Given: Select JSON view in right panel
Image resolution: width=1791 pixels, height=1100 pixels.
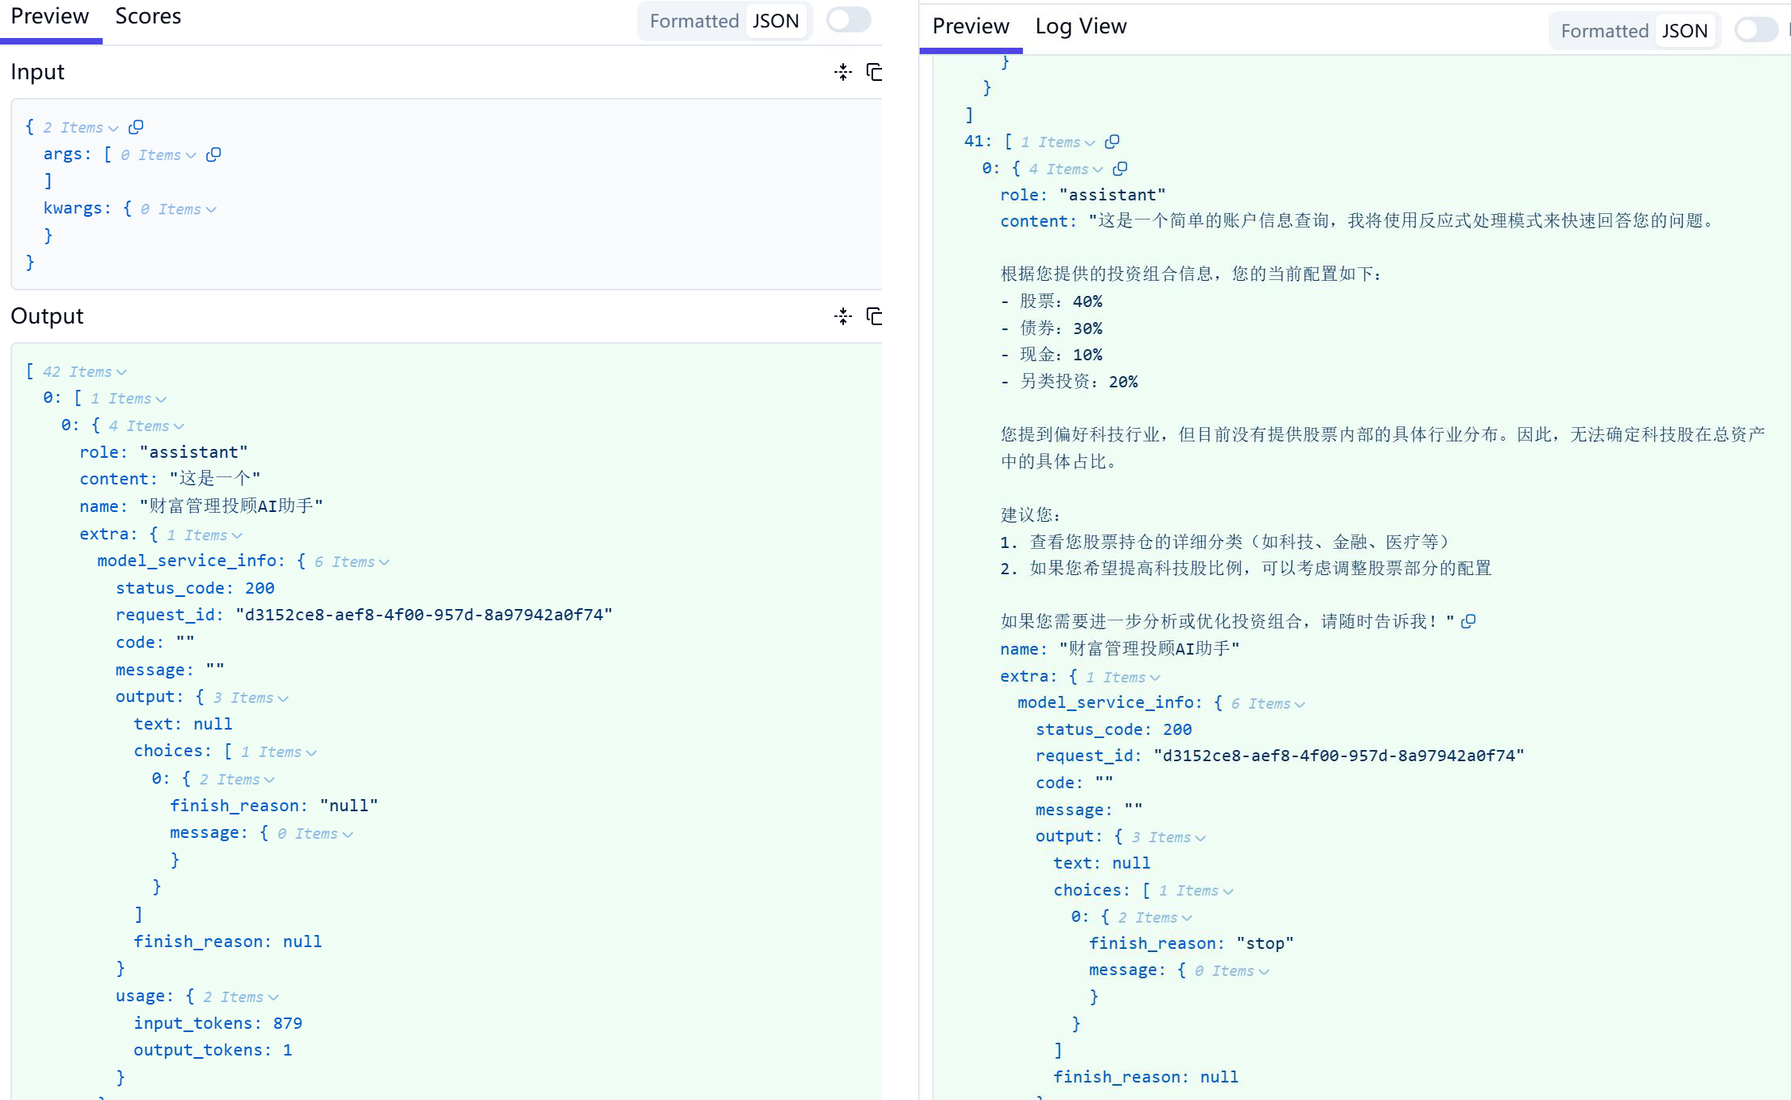Looking at the screenshot, I should [x=1685, y=31].
